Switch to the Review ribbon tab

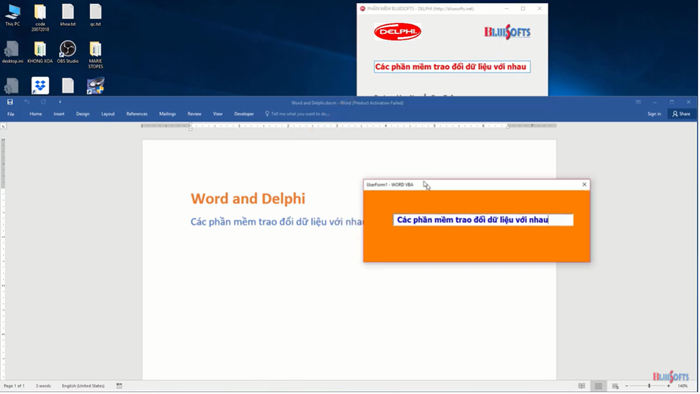tap(194, 114)
